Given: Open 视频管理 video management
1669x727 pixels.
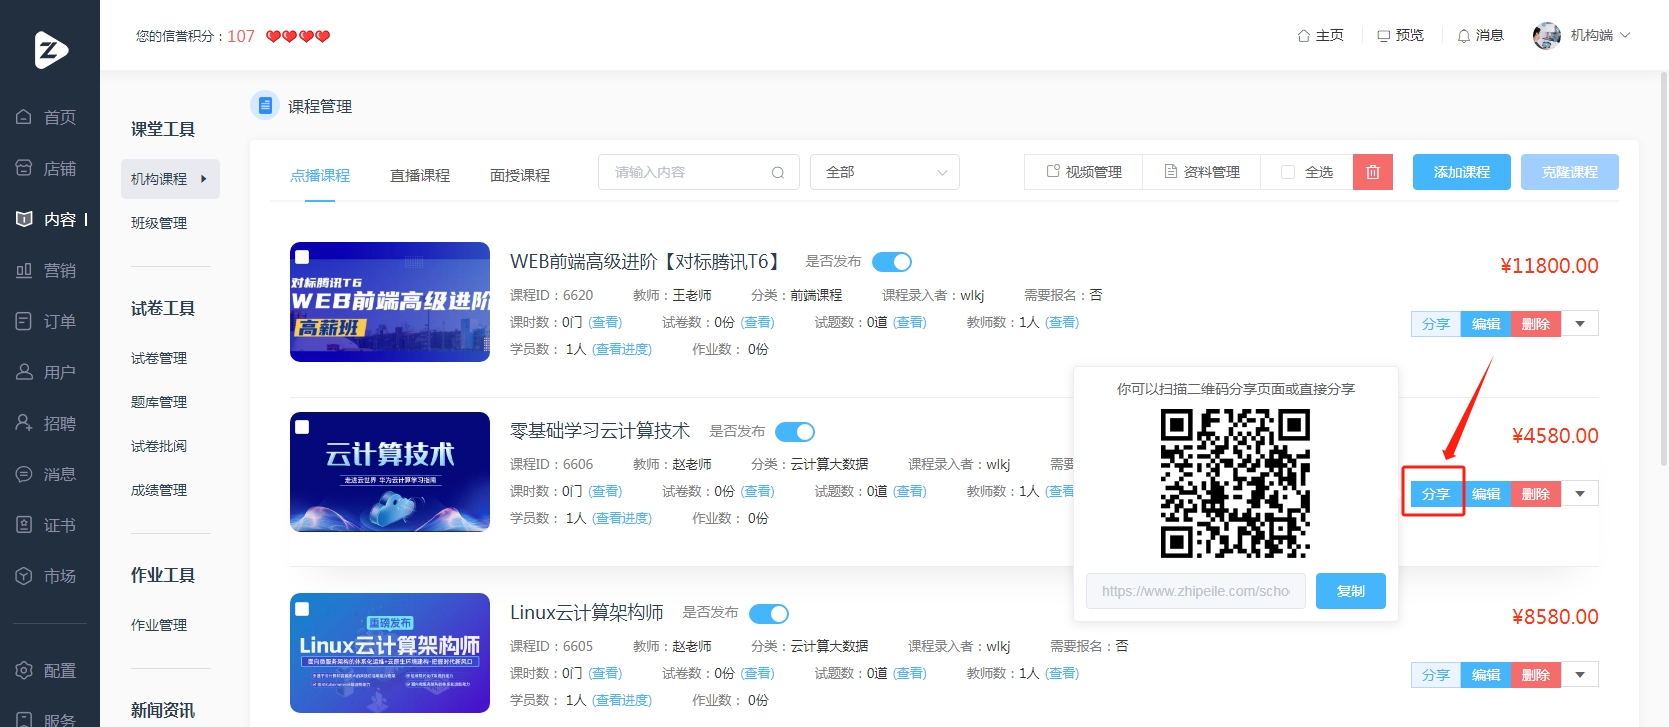Looking at the screenshot, I should (x=1084, y=172).
